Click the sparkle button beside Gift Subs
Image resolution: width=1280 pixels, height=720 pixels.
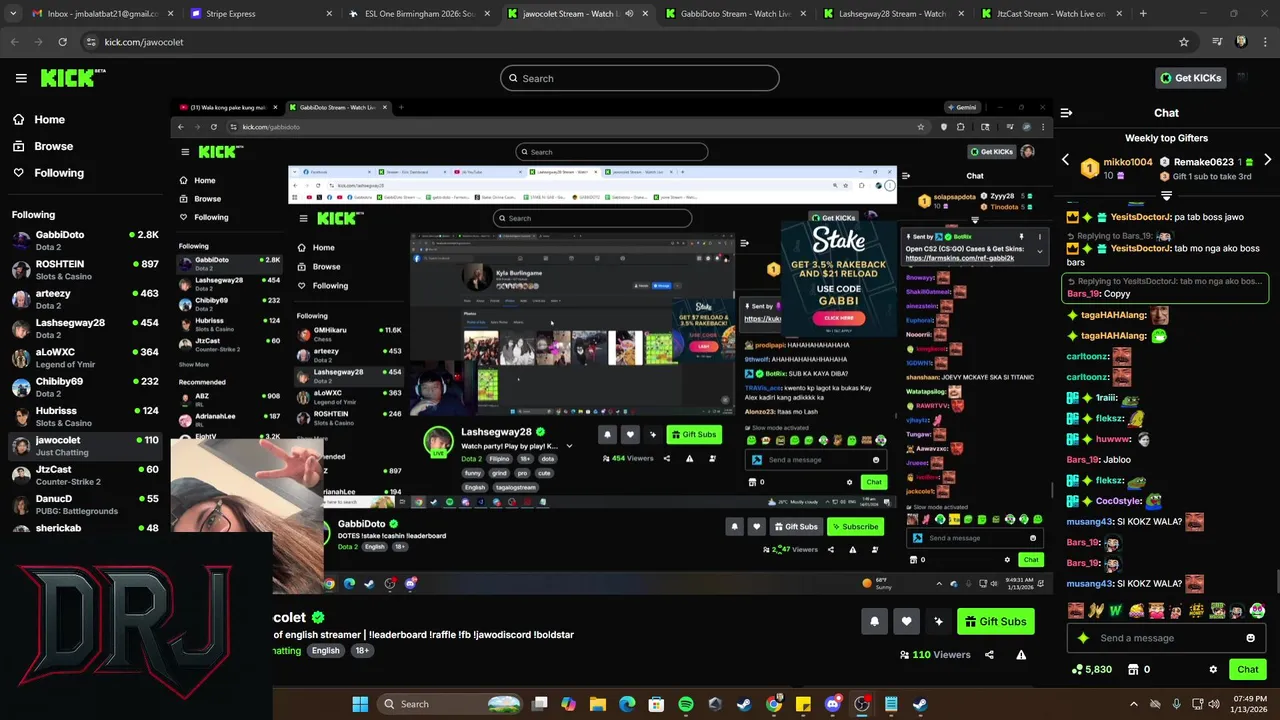[x=938, y=621]
